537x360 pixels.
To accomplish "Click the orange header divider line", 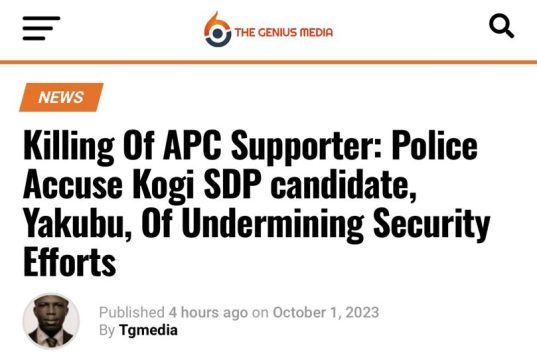I will (268, 62).
